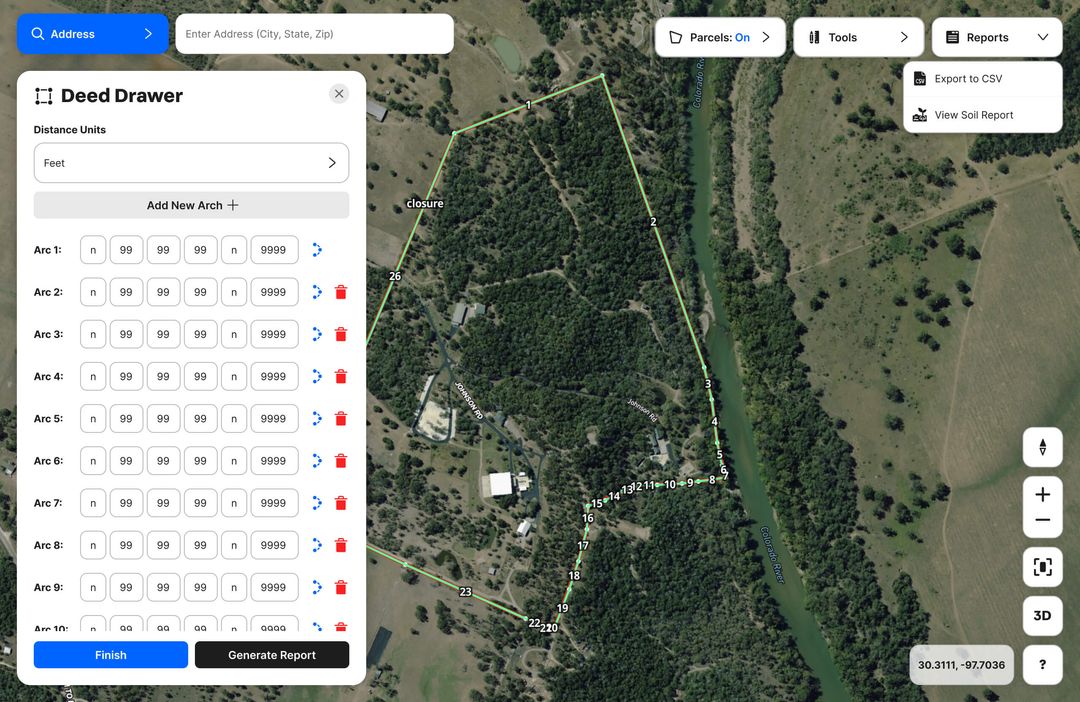Select the Address pin icon on the blue button
Image resolution: width=1080 pixels, height=702 pixels.
37,32
